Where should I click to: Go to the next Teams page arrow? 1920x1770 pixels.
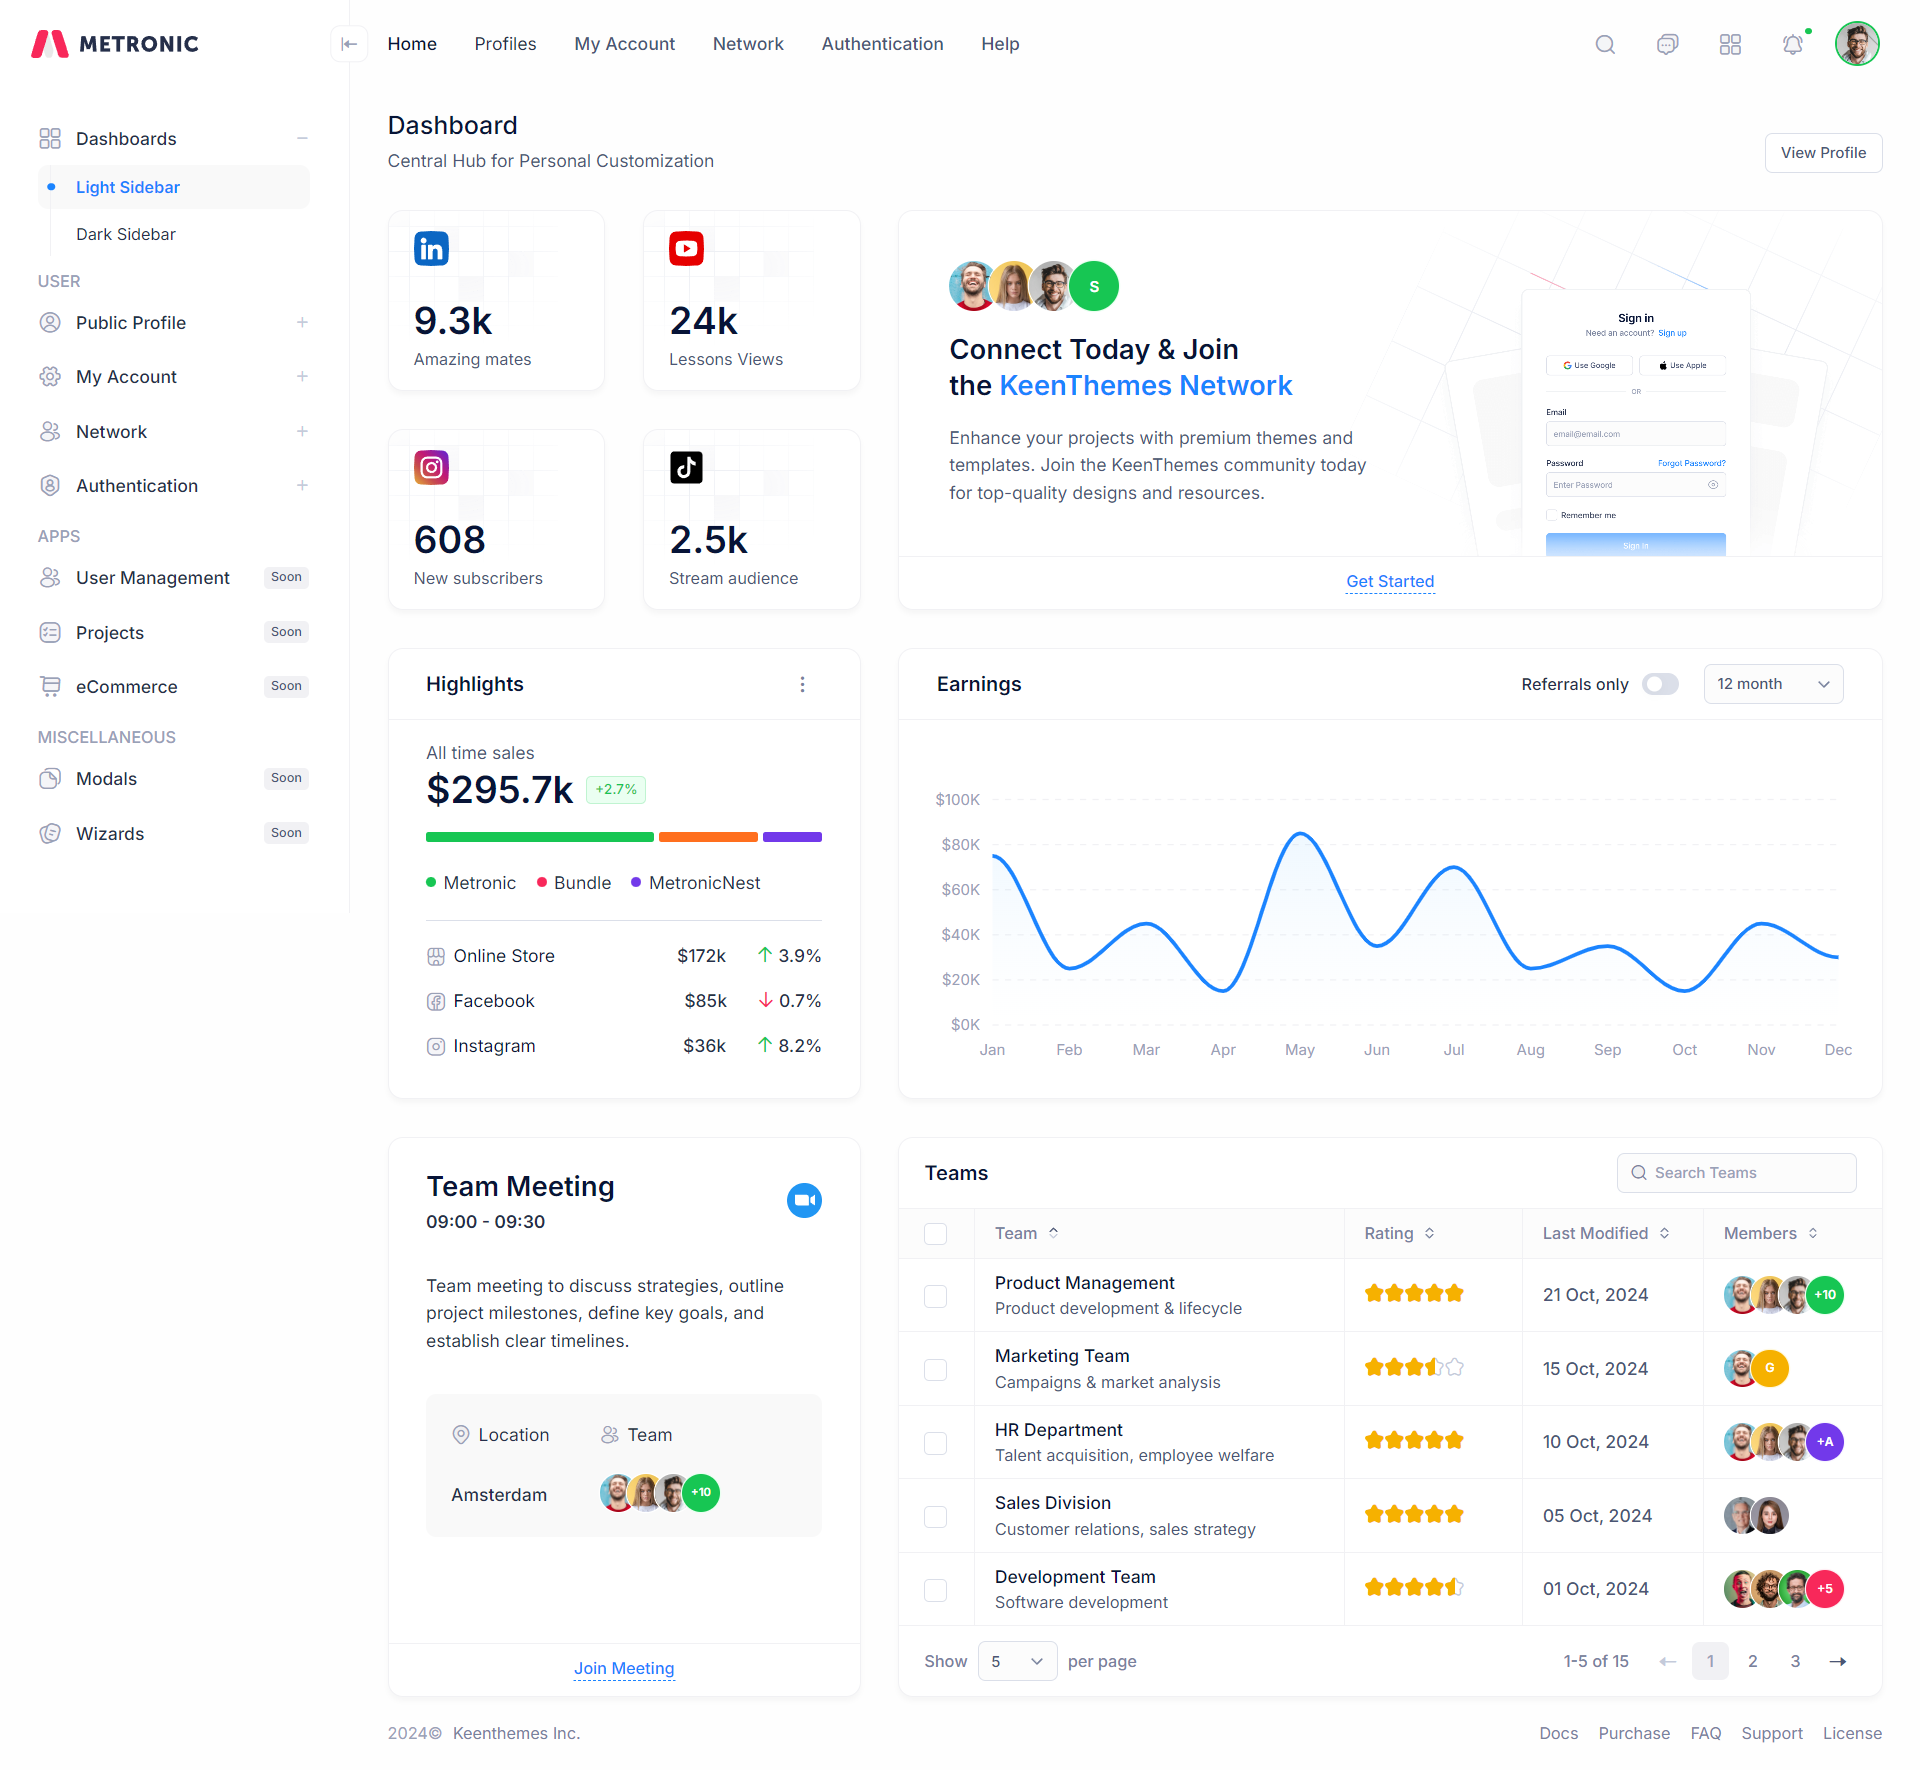[1838, 1661]
